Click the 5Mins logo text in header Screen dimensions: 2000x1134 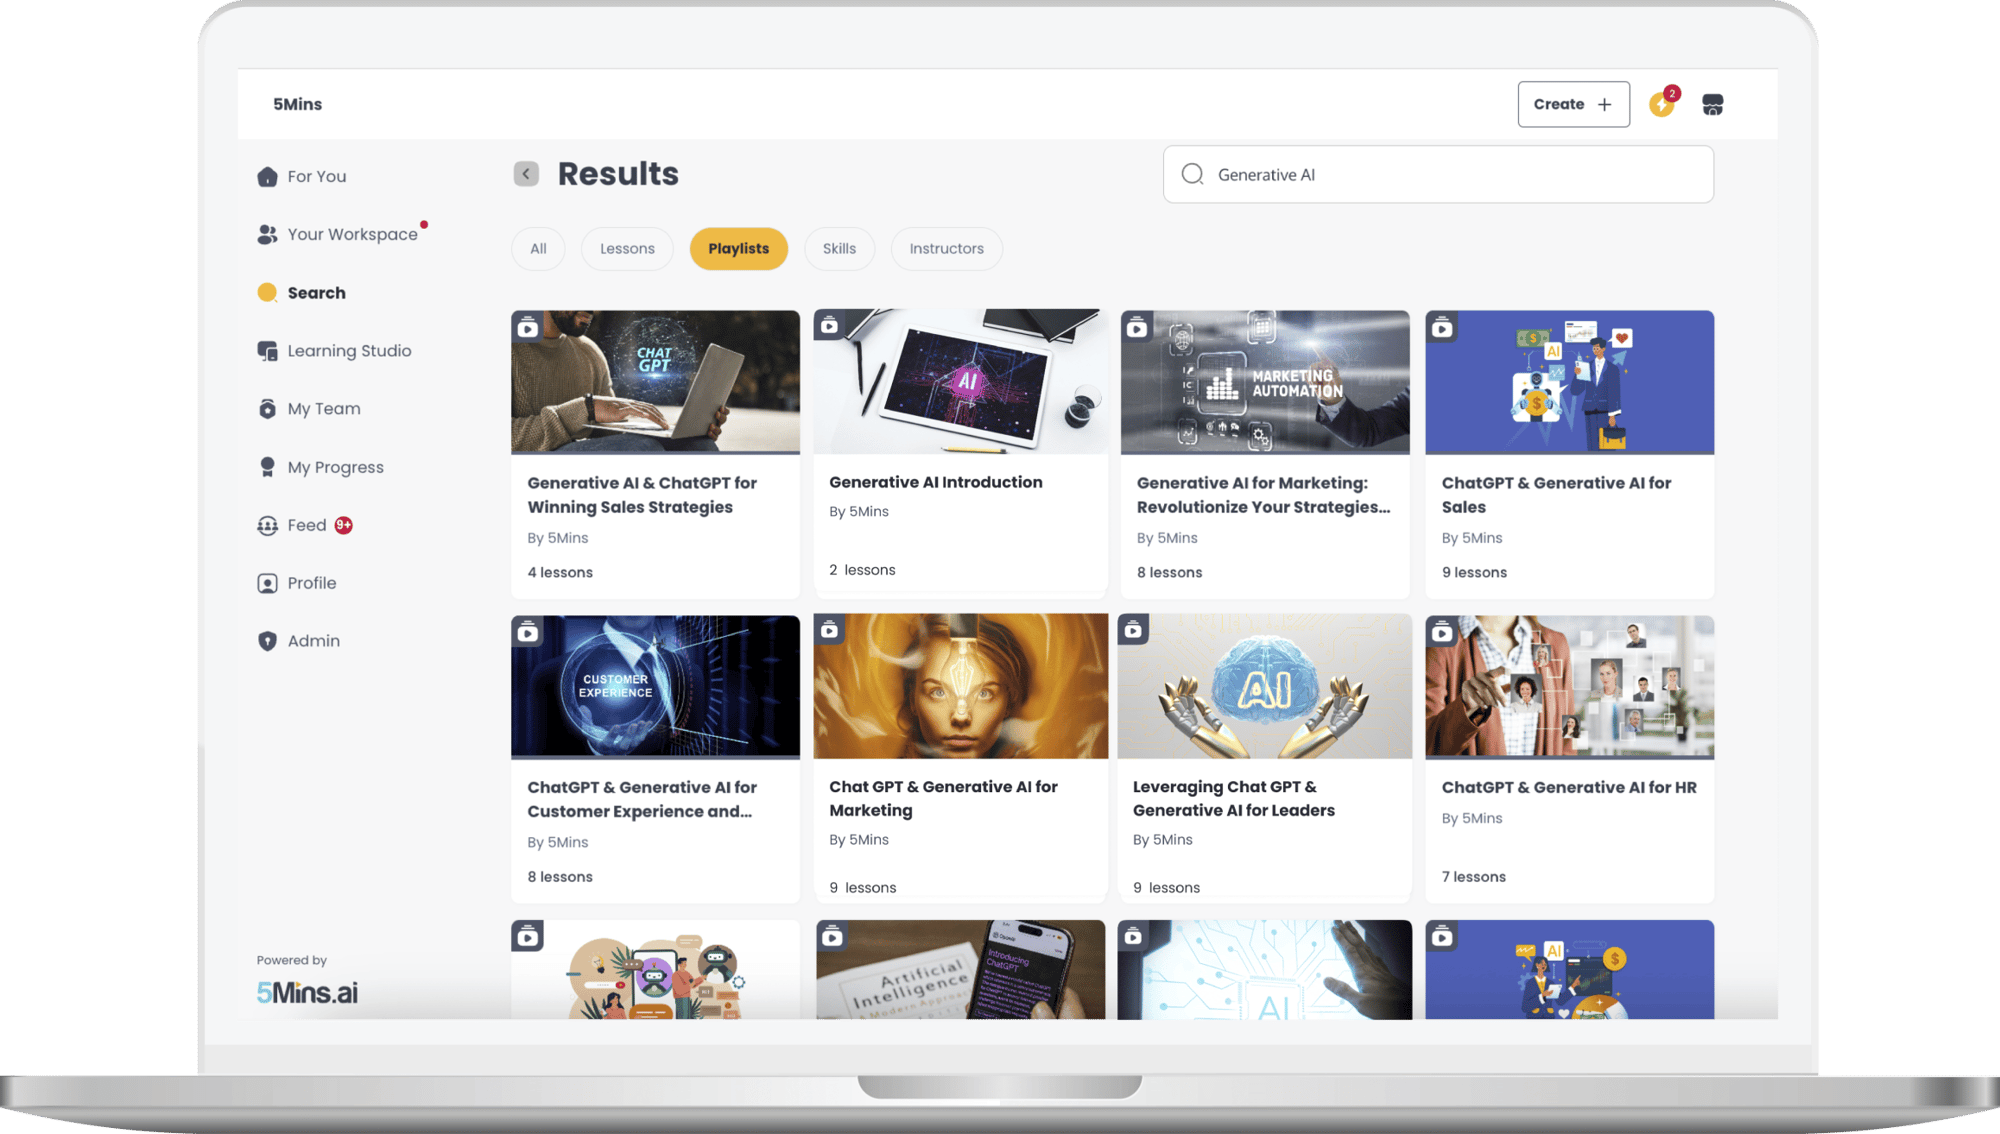tap(297, 104)
